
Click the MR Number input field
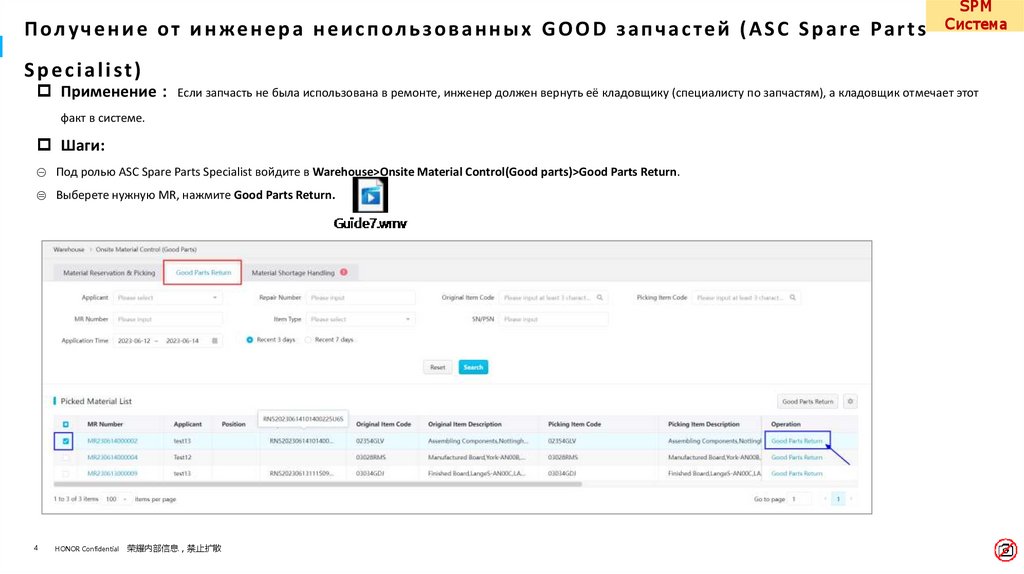[x=167, y=319]
